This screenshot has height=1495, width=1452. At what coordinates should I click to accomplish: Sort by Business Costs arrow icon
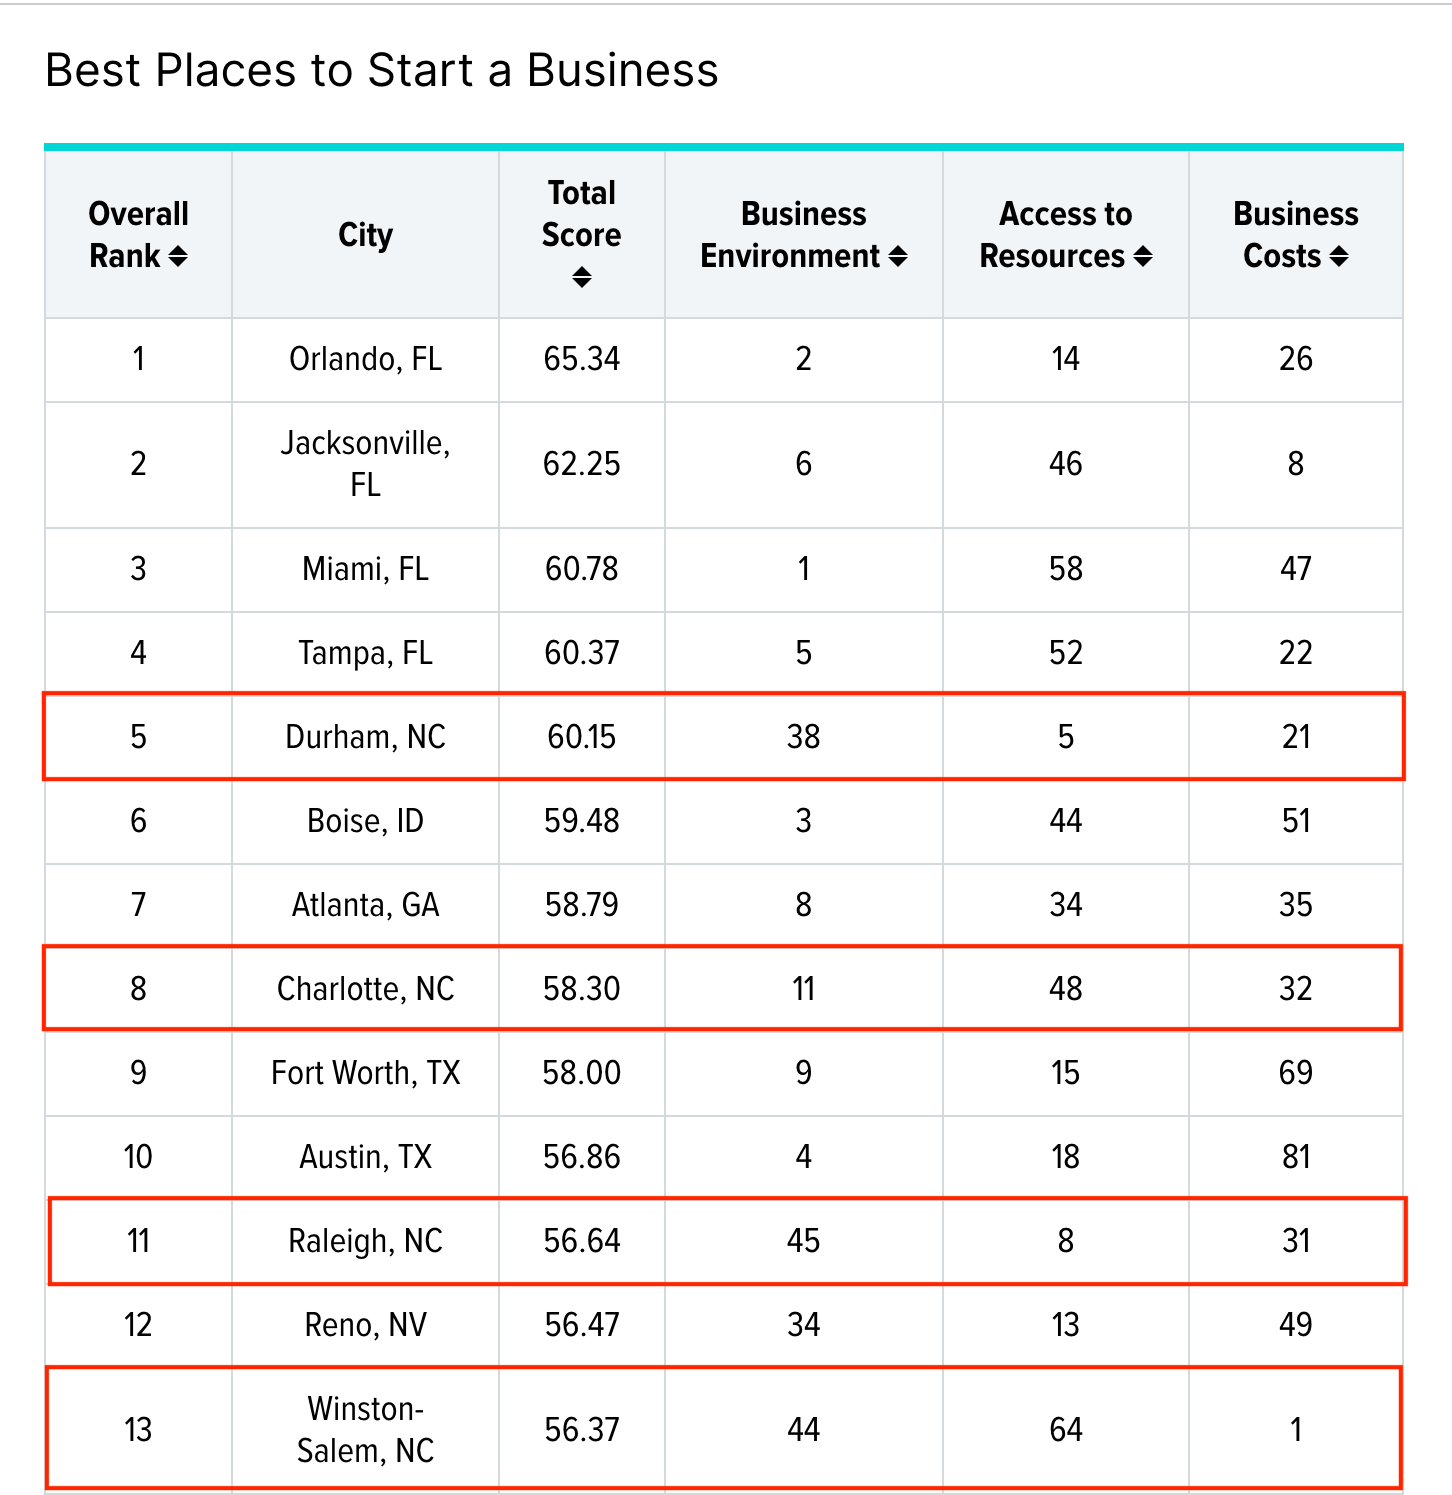click(1339, 257)
